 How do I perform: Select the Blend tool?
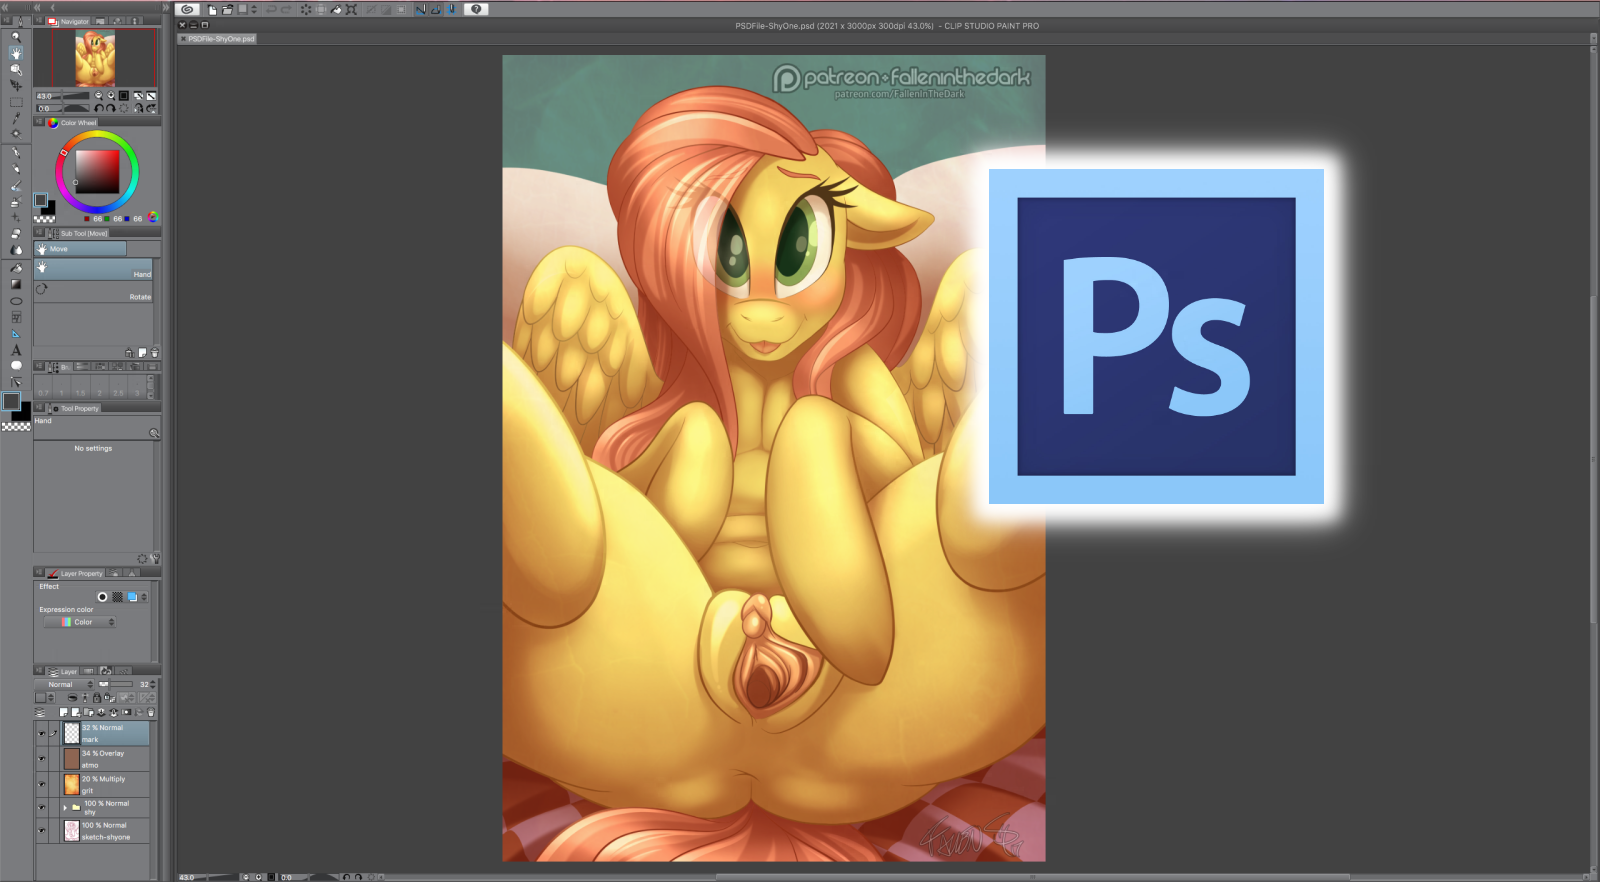pos(16,250)
